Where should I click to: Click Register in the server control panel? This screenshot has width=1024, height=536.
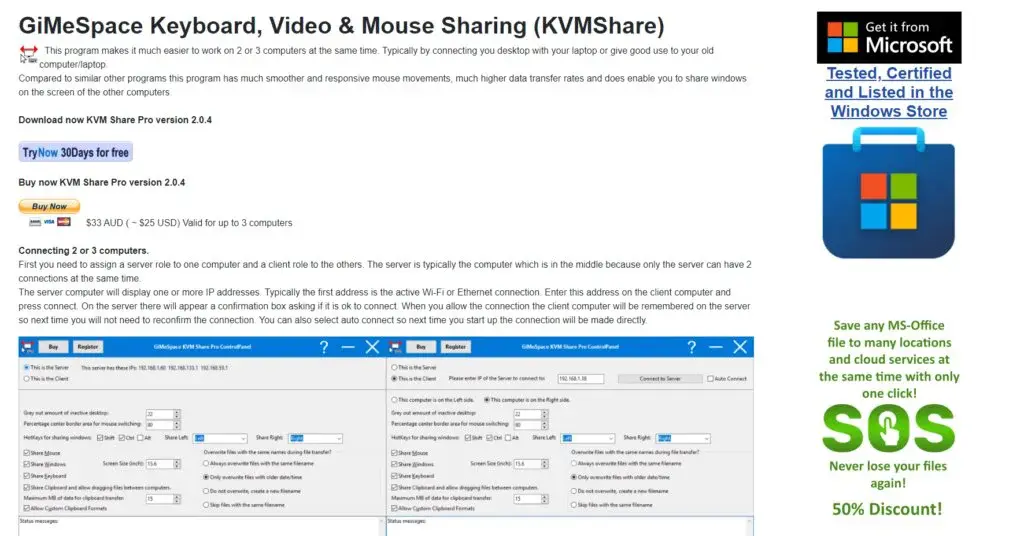coord(88,347)
